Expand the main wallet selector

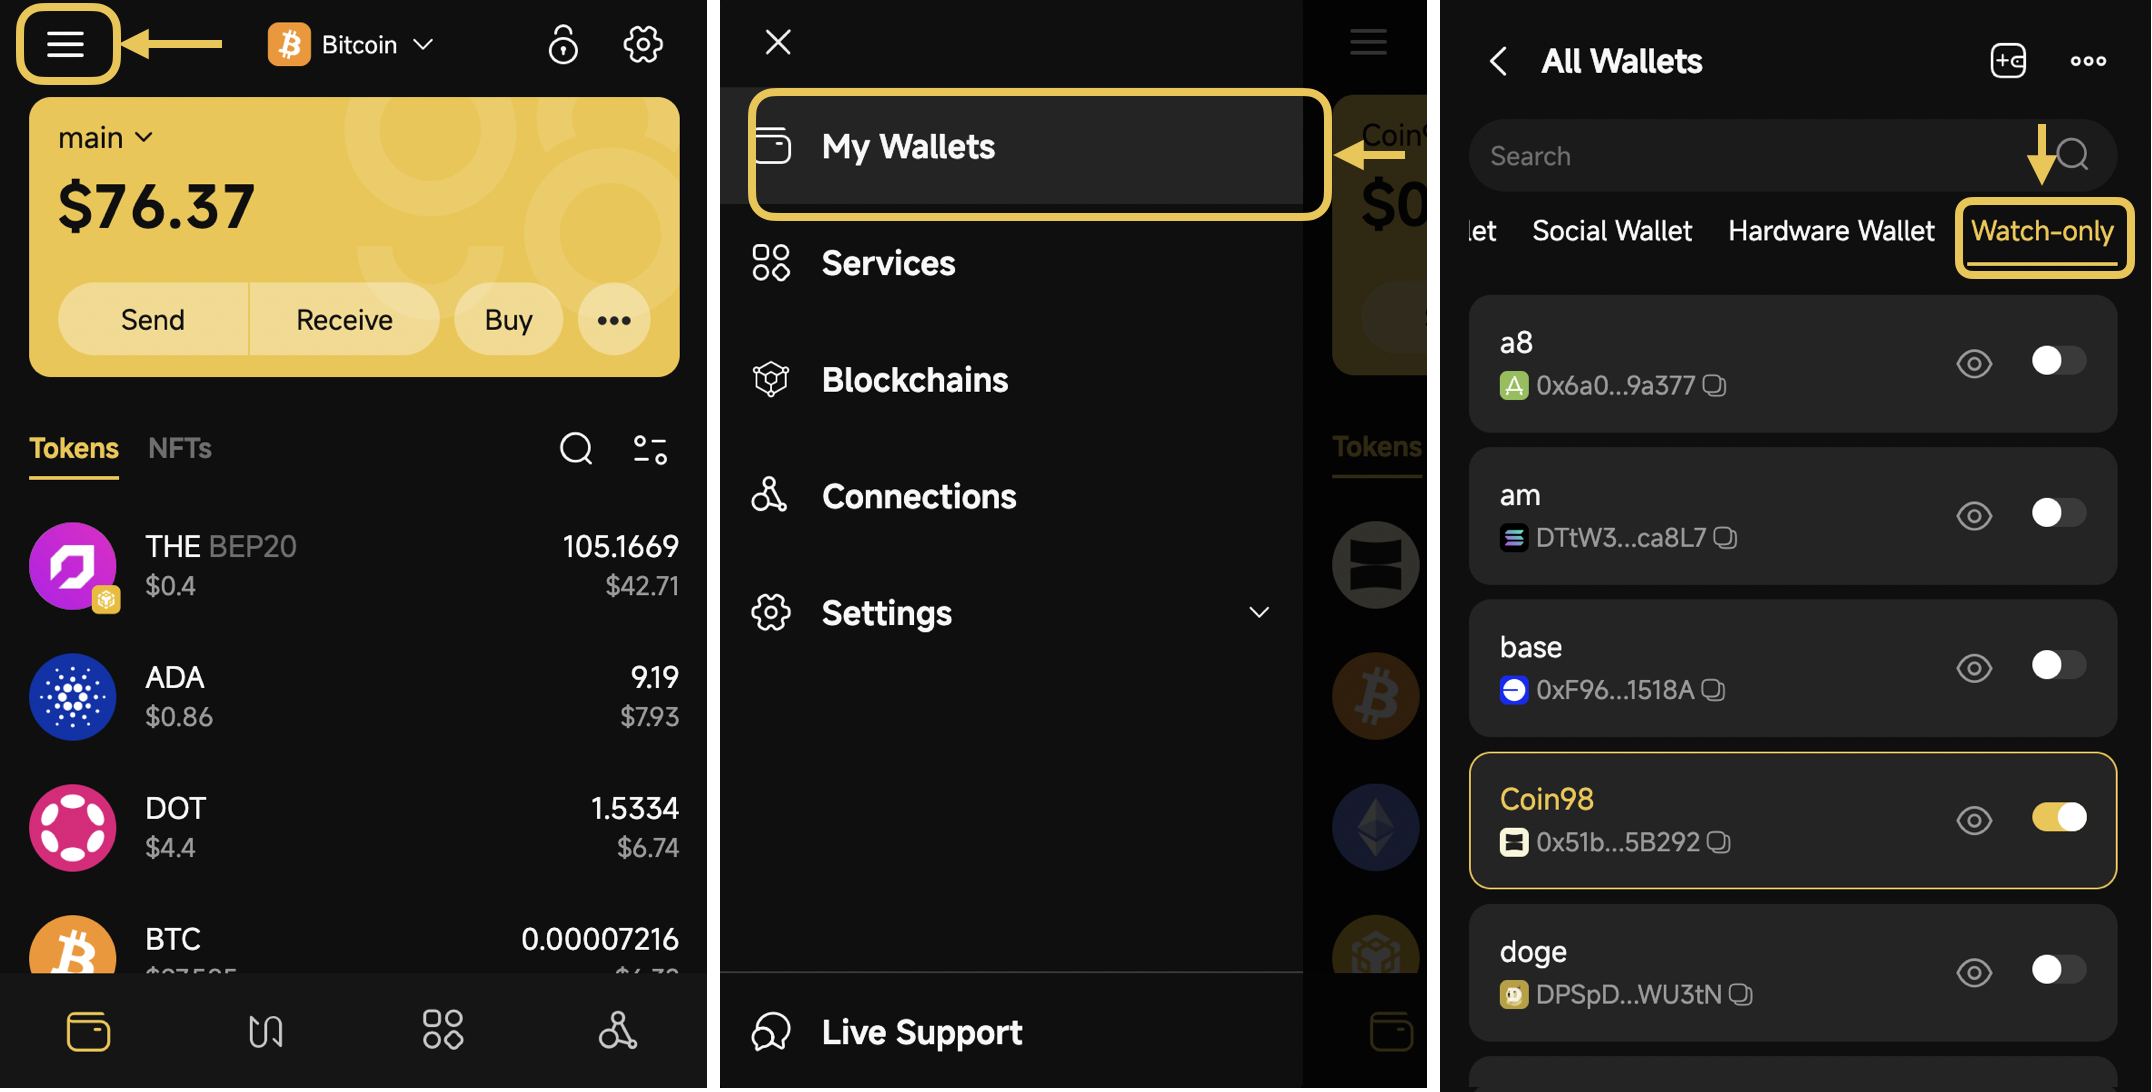pyautogui.click(x=105, y=137)
